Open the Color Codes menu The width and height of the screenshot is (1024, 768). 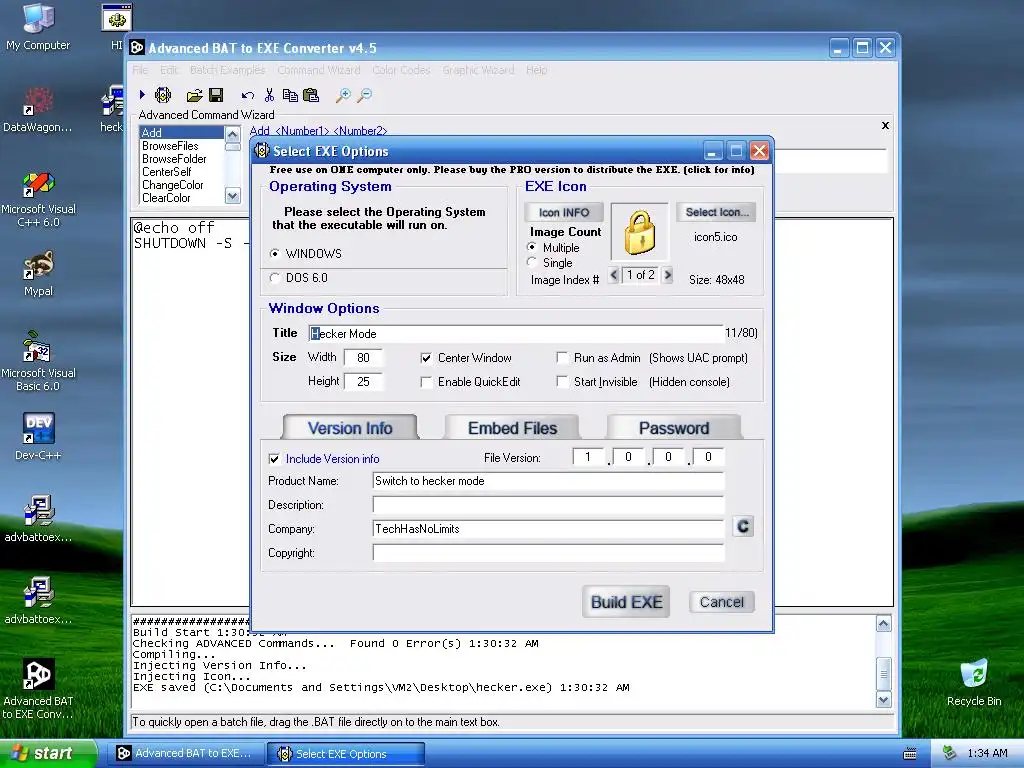point(401,70)
